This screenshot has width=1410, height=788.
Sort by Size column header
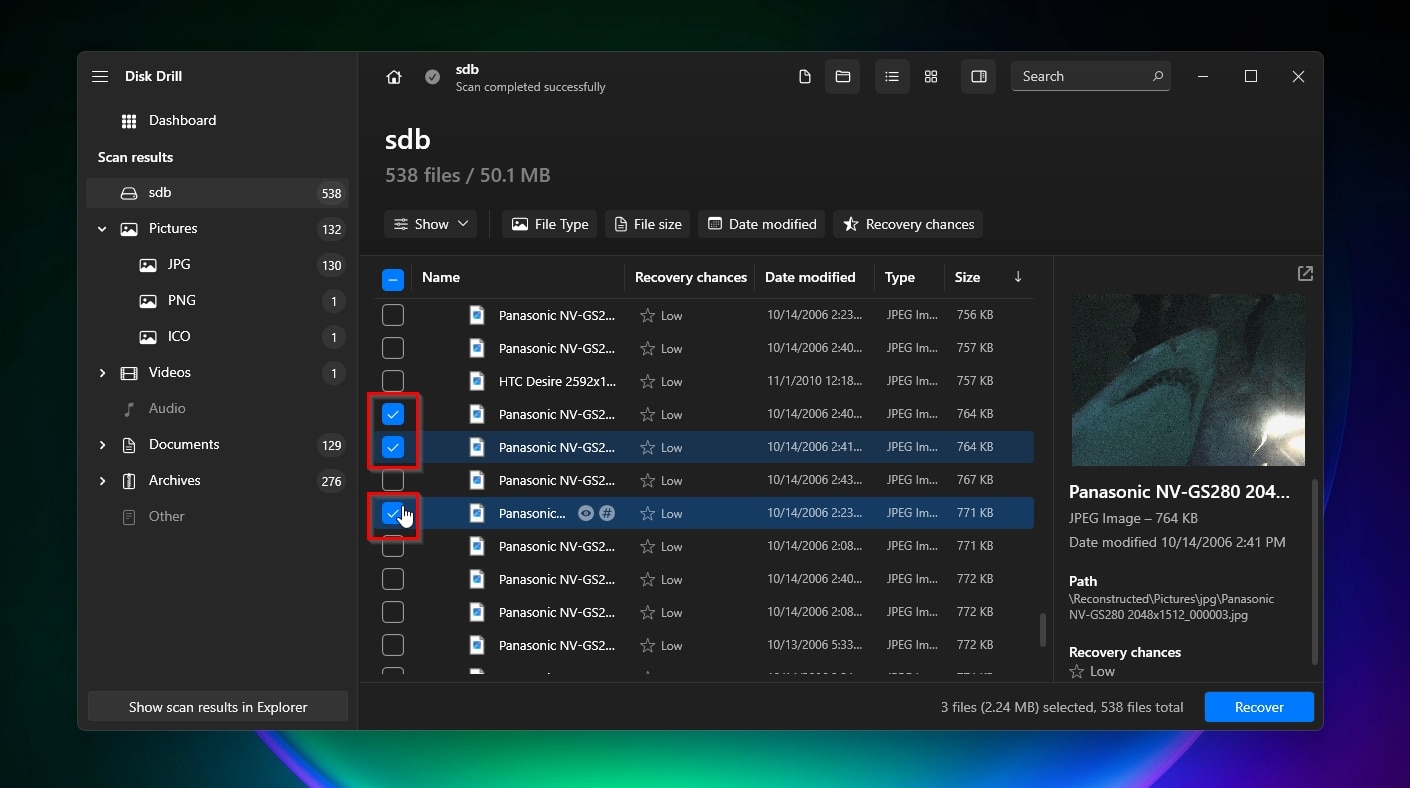click(x=967, y=277)
